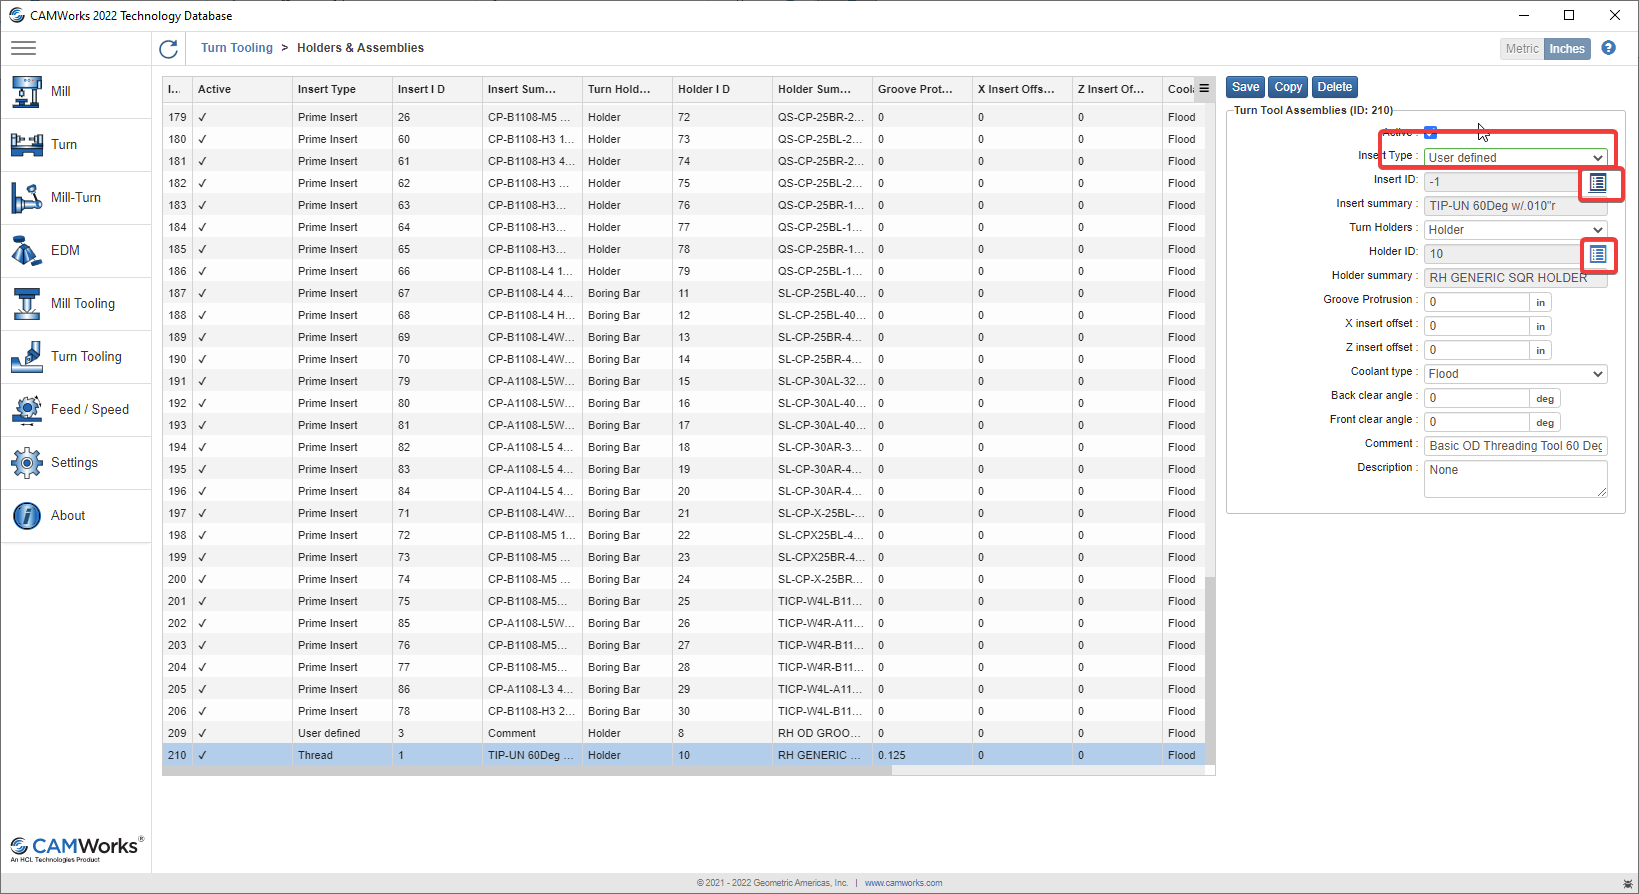Click the SL-CPX25BL-4... holder summary cell
Viewport: 1639px width, 894px height.
coord(822,535)
